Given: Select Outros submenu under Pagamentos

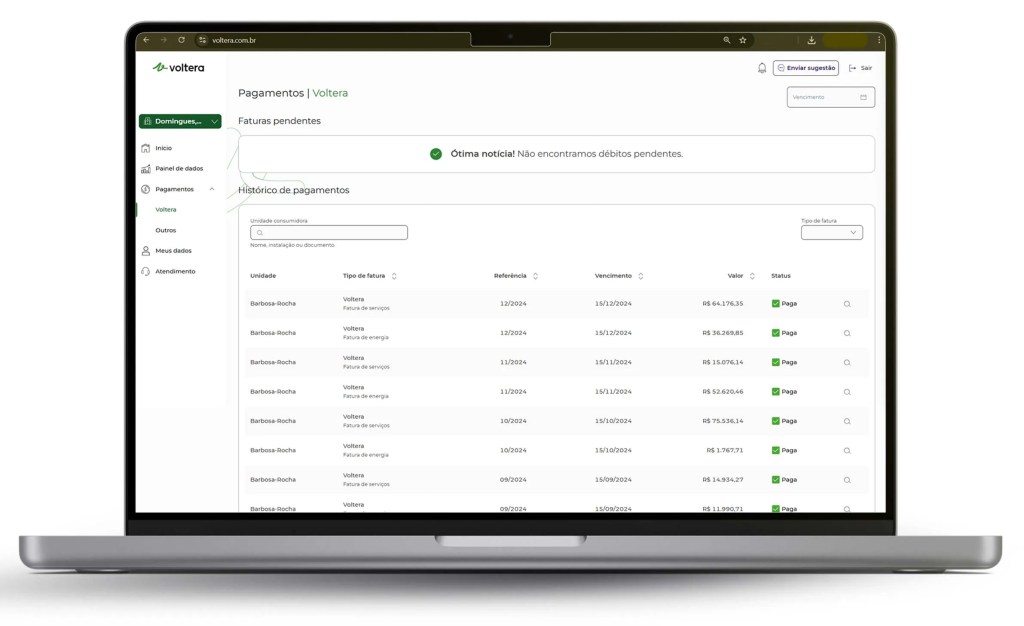Looking at the screenshot, I should tap(166, 230).
